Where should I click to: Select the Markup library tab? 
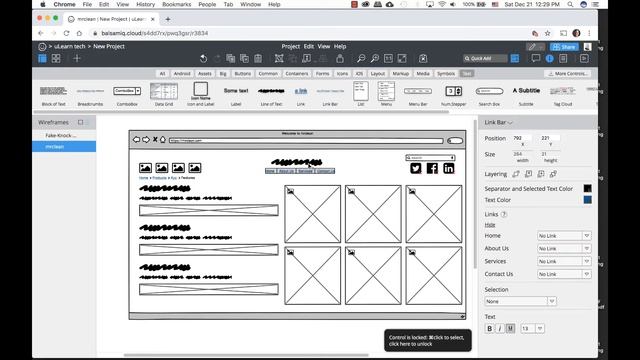click(x=400, y=73)
